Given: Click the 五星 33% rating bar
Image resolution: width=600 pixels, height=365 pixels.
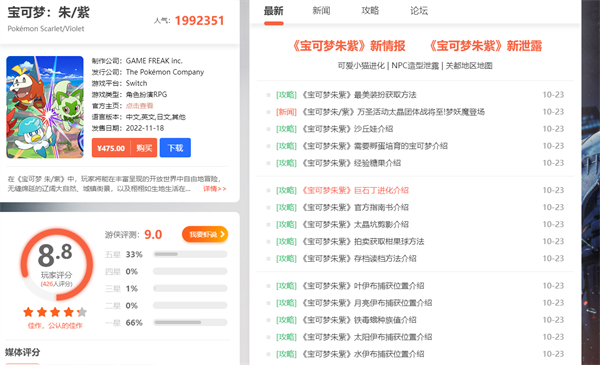Looking at the screenshot, I should [190, 254].
